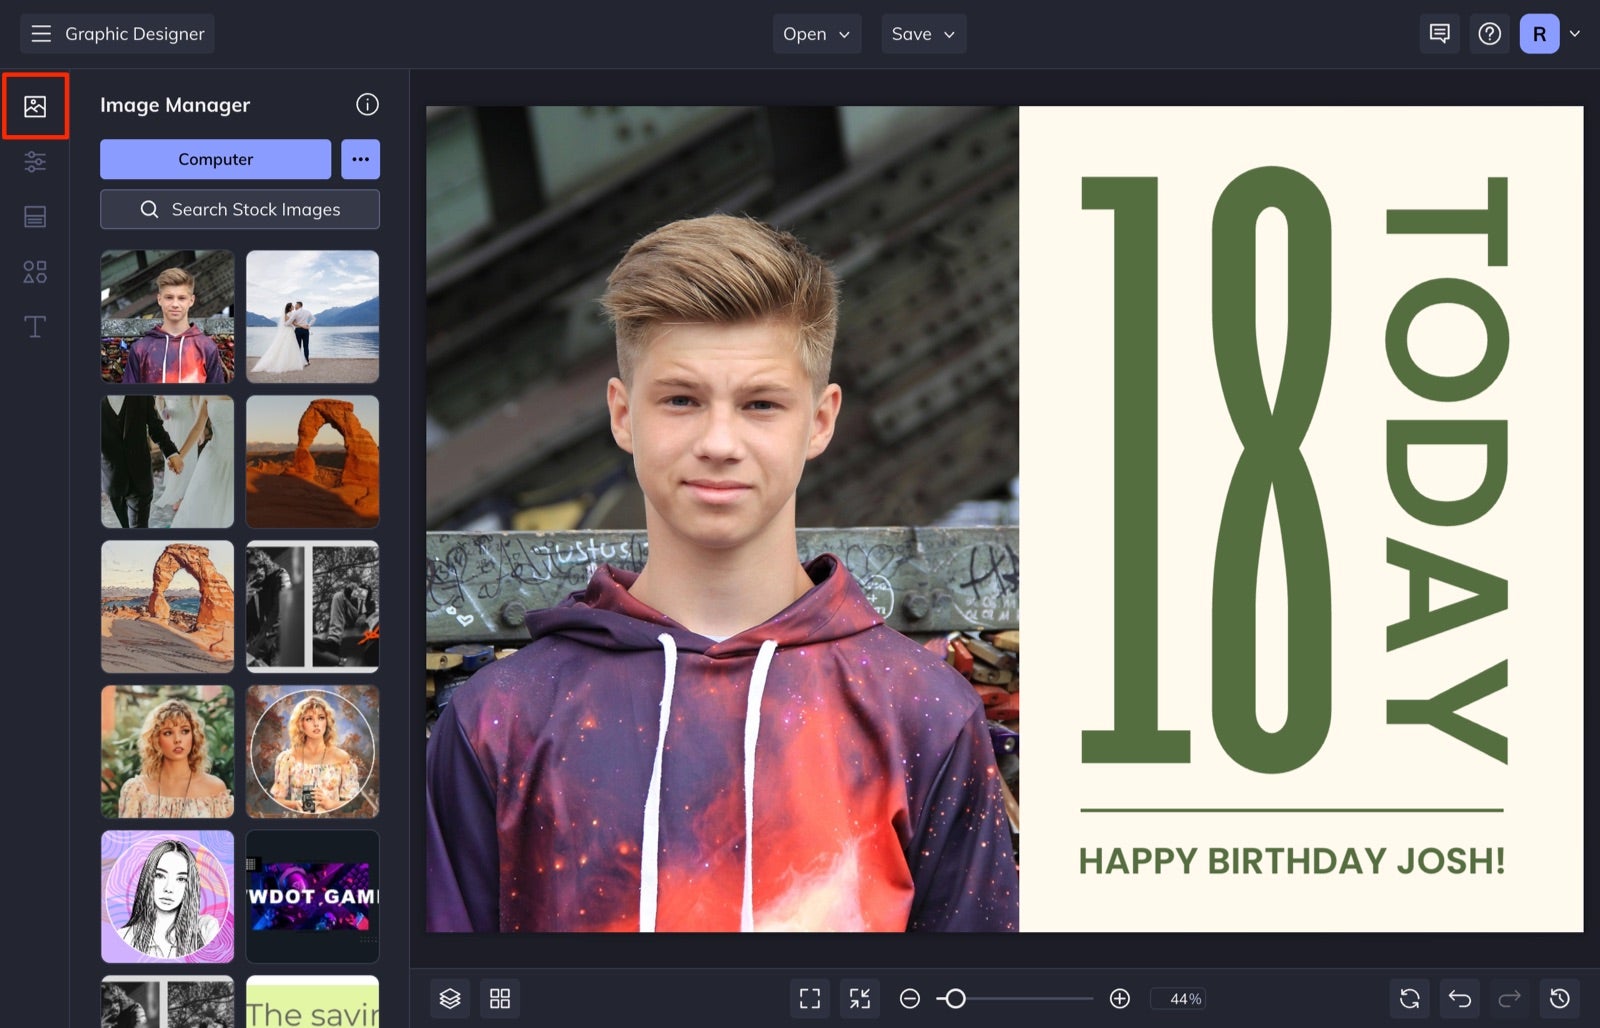Open the Image Manager sidebar tab

(x=35, y=106)
